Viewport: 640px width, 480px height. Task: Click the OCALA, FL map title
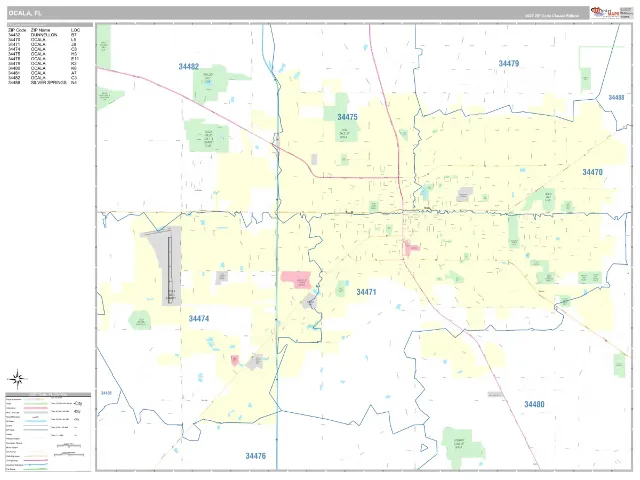24,13
